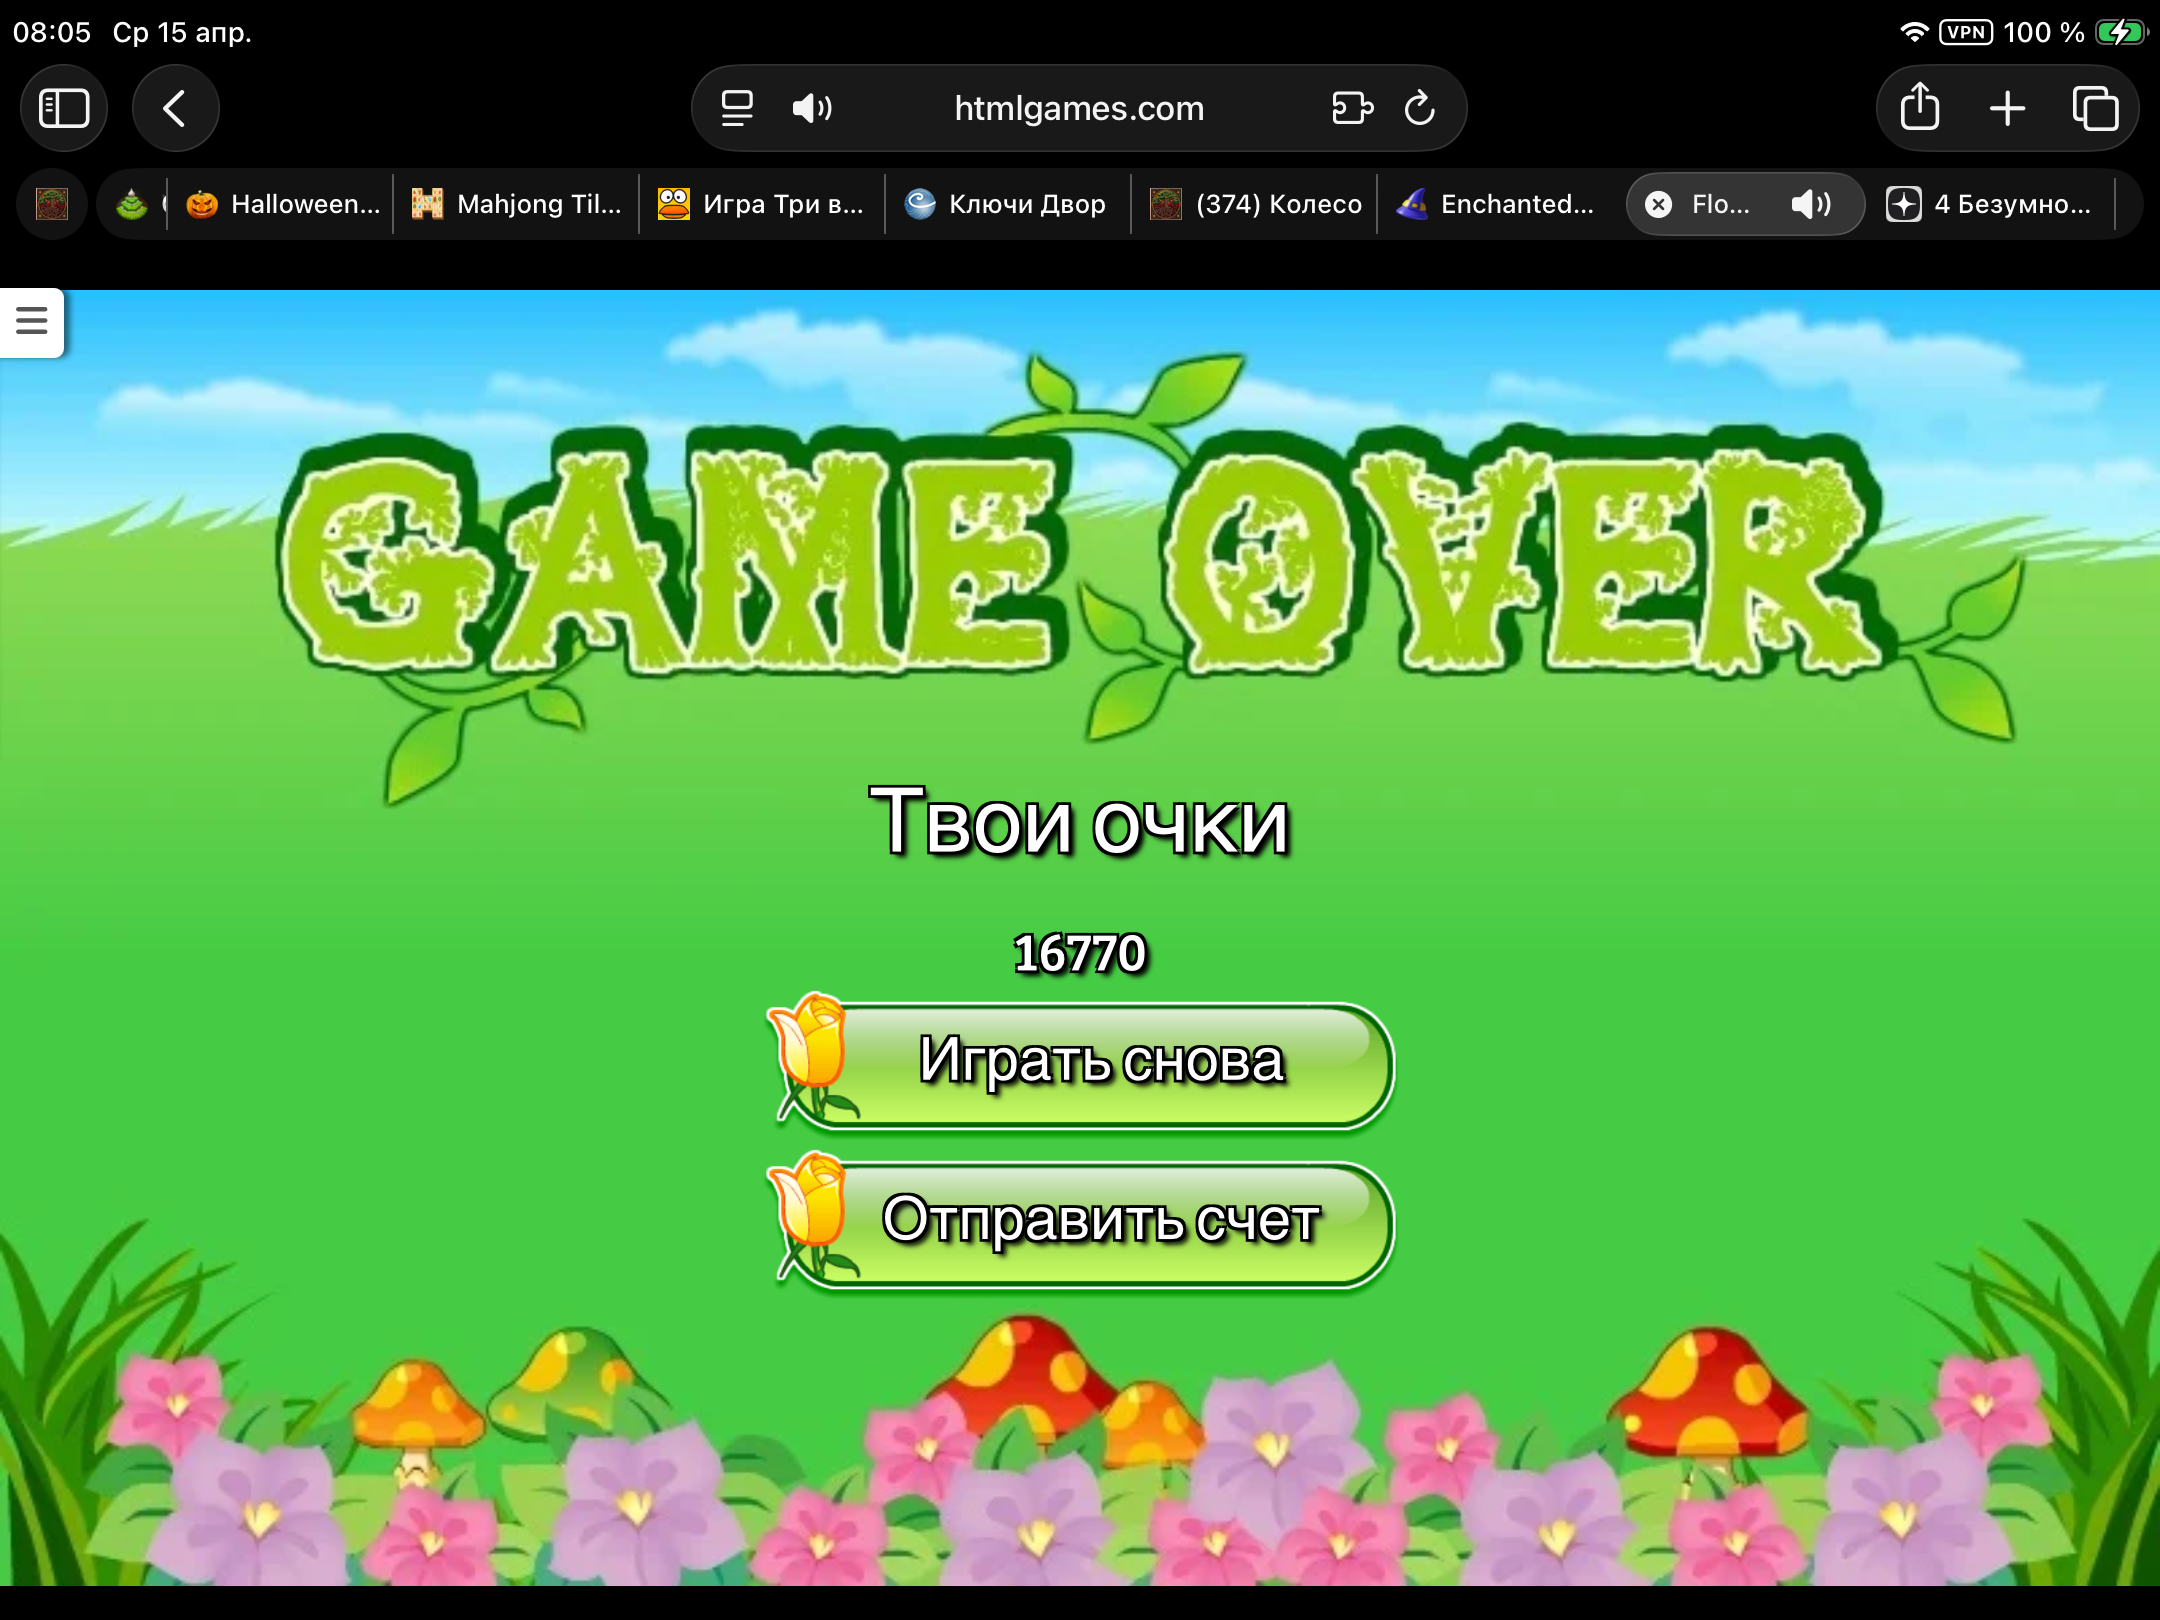Open the Safari sidebar panel
Screen dimensions: 2160x1620
point(64,108)
